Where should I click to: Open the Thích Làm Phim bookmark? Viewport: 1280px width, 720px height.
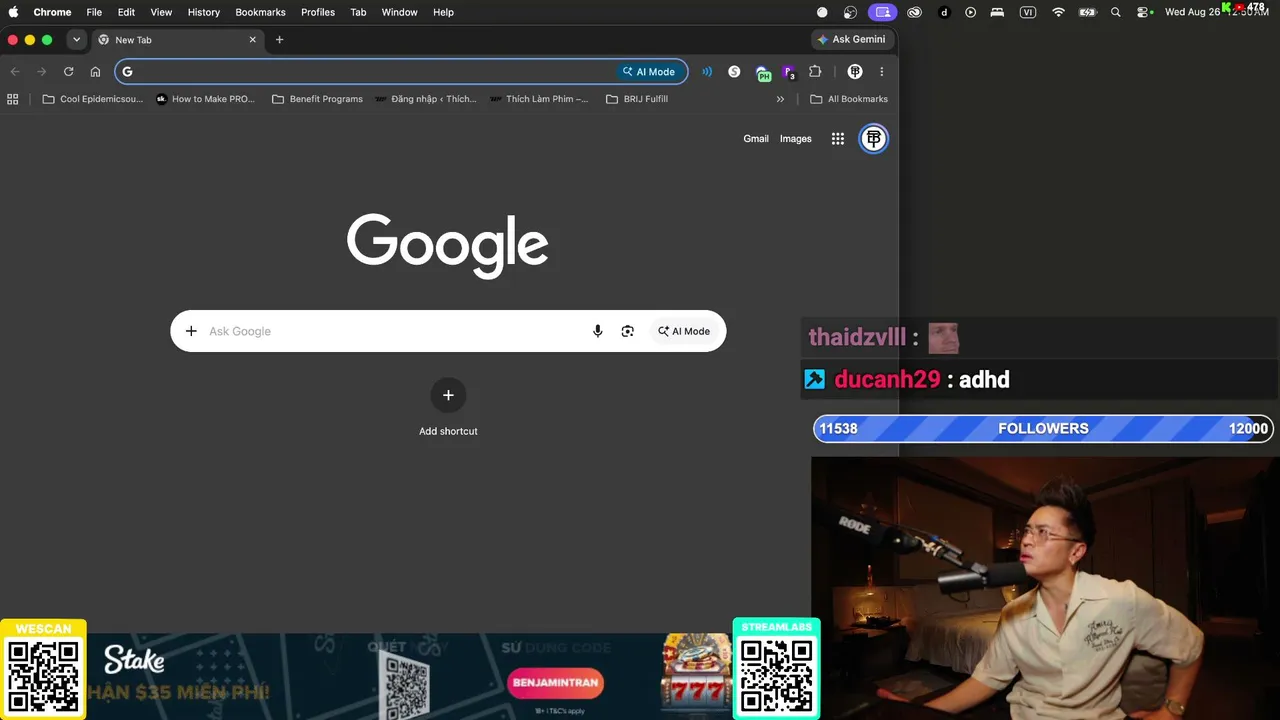540,99
